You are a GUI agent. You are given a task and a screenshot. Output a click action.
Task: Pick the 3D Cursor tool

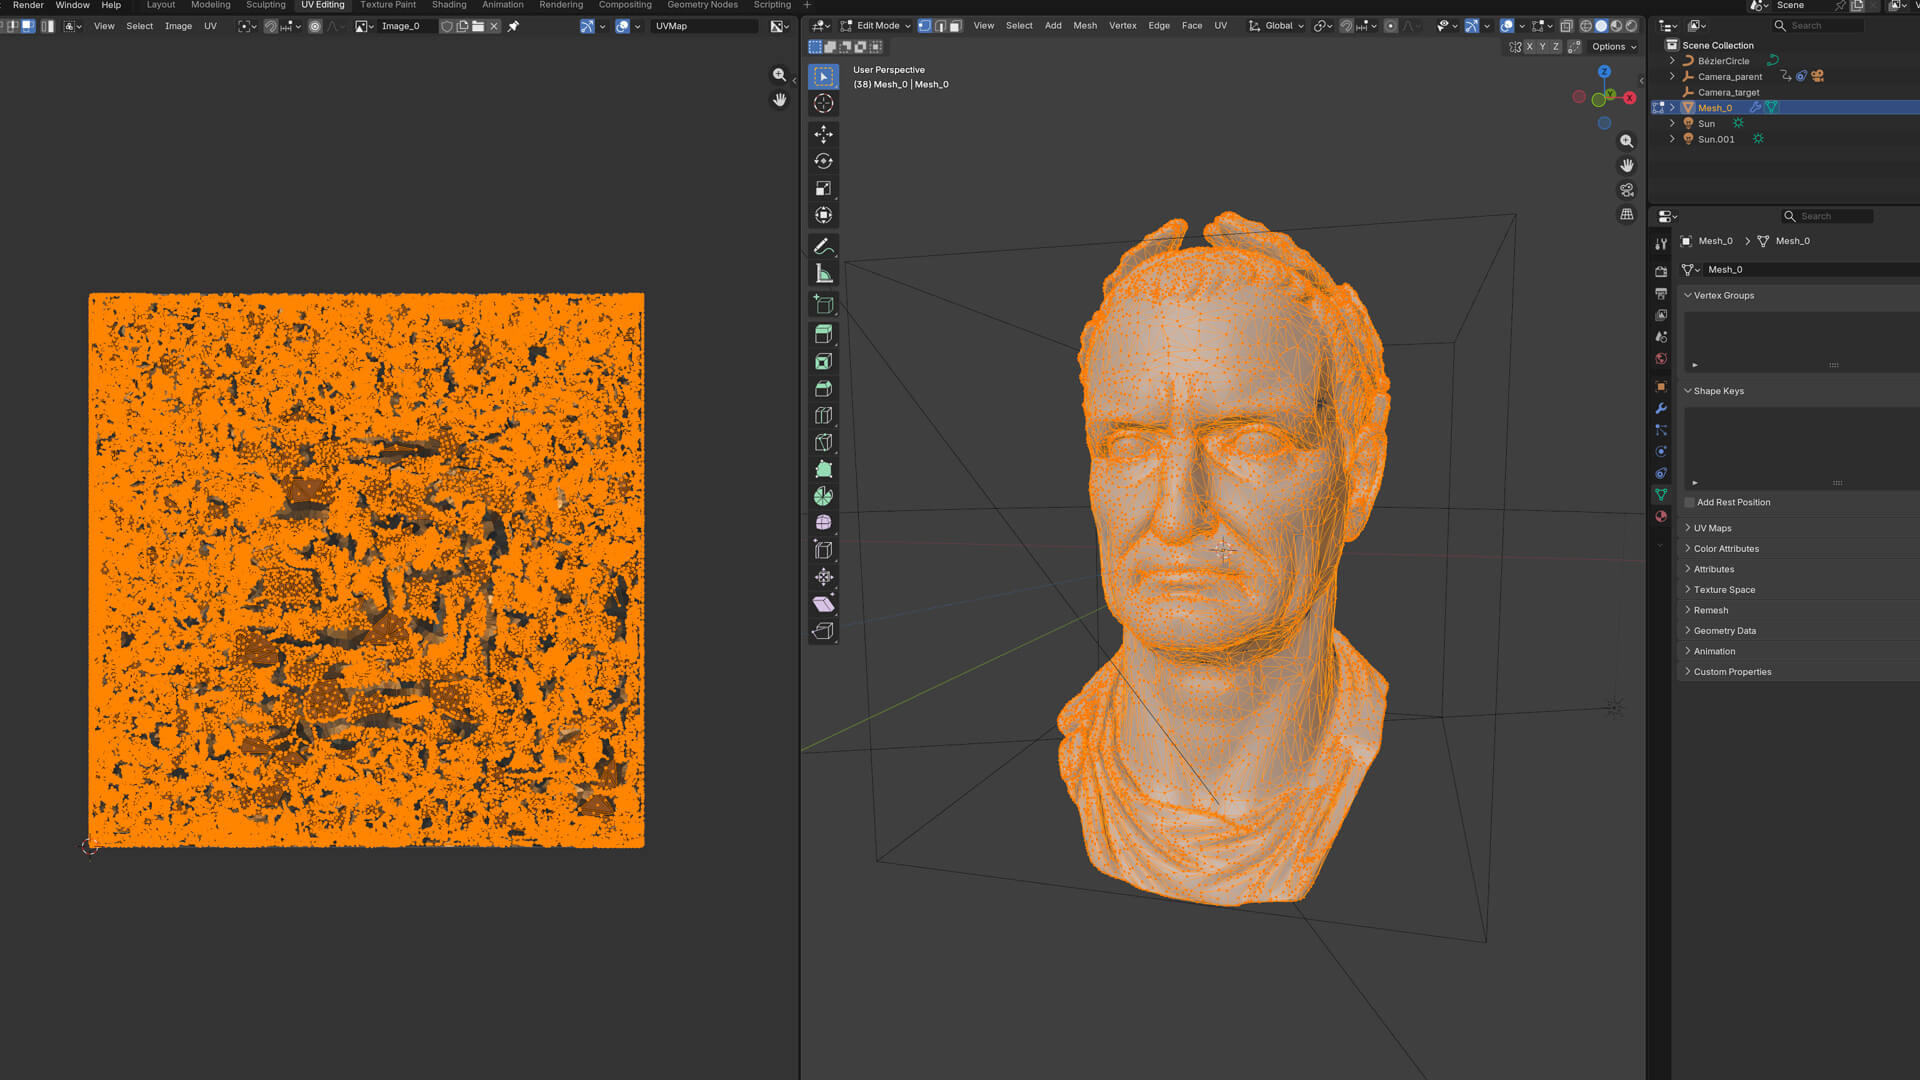[823, 103]
